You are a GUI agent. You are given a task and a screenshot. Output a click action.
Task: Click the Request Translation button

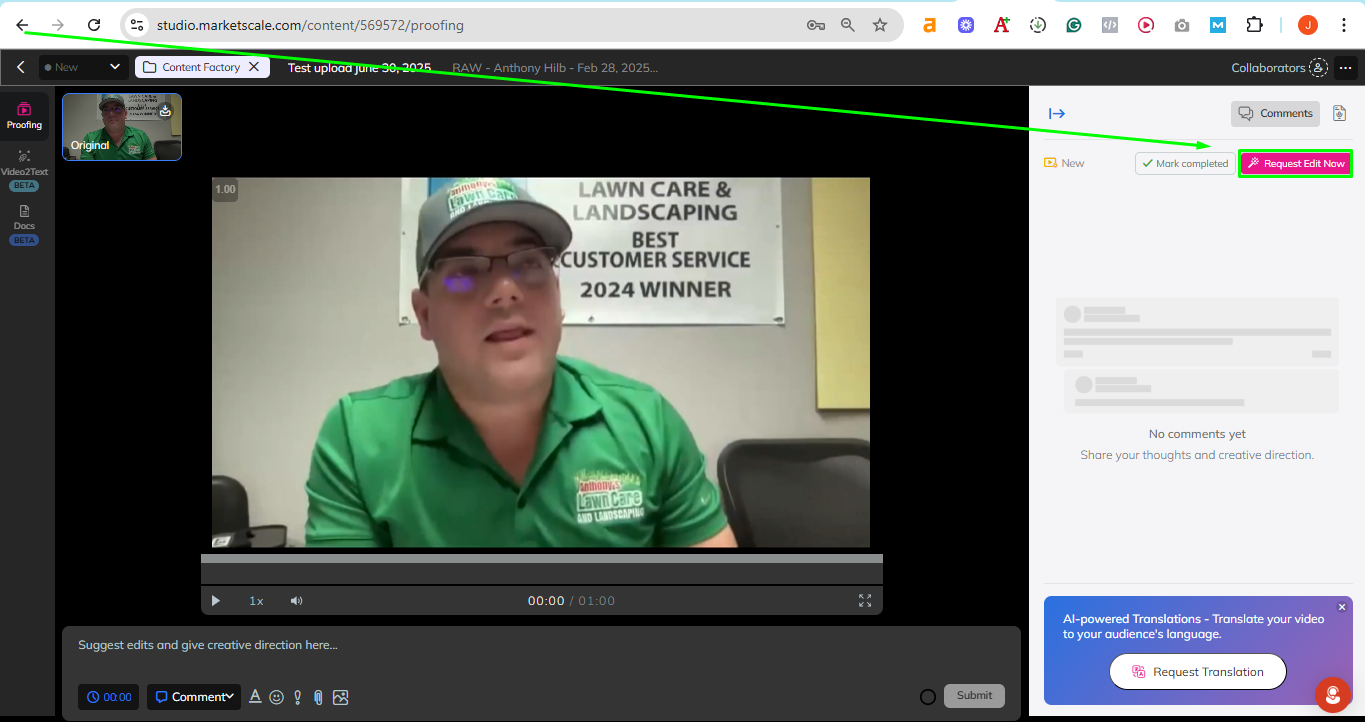click(x=1198, y=672)
